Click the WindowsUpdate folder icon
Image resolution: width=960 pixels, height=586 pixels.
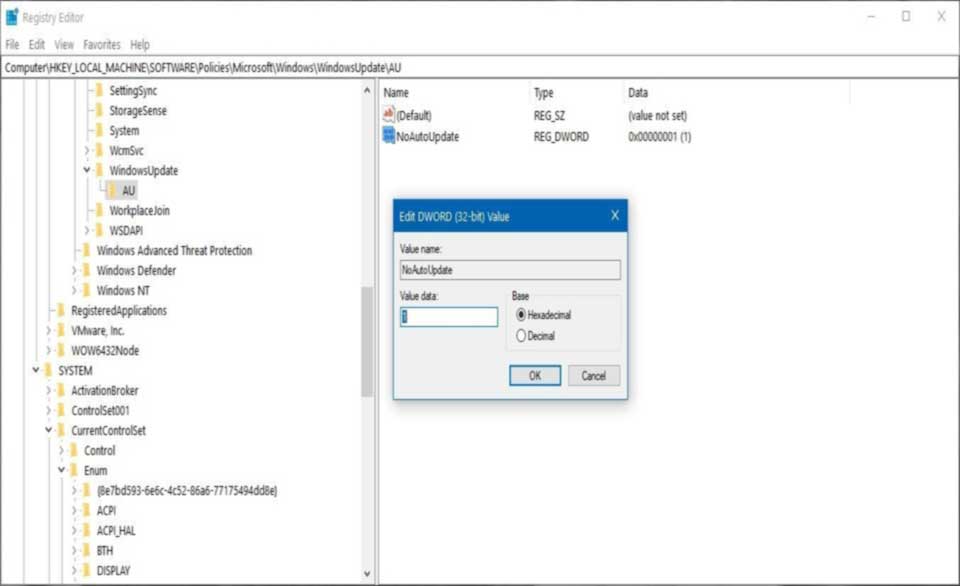click(99, 170)
